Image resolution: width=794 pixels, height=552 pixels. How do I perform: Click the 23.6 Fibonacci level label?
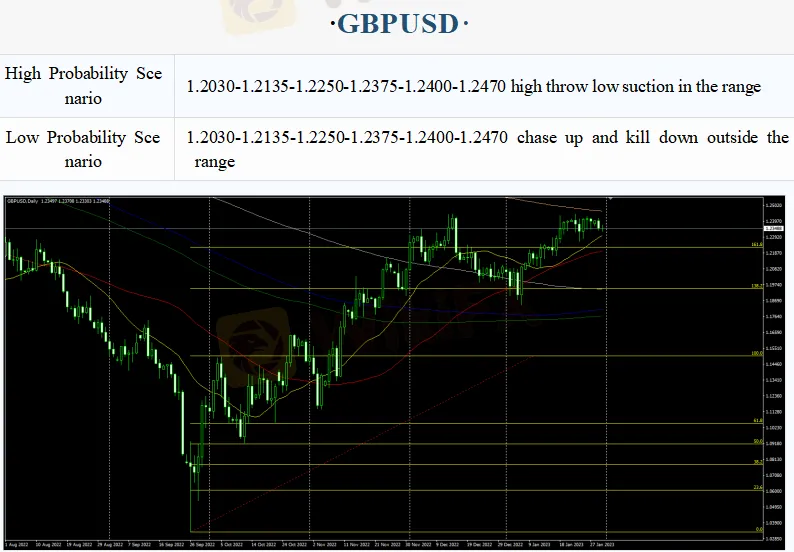[758, 488]
